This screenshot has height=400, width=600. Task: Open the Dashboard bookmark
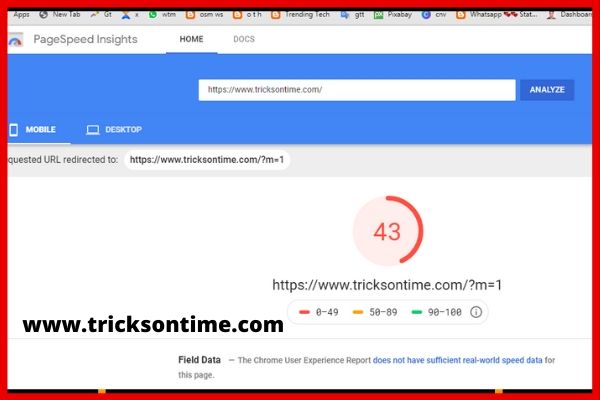(x=569, y=15)
